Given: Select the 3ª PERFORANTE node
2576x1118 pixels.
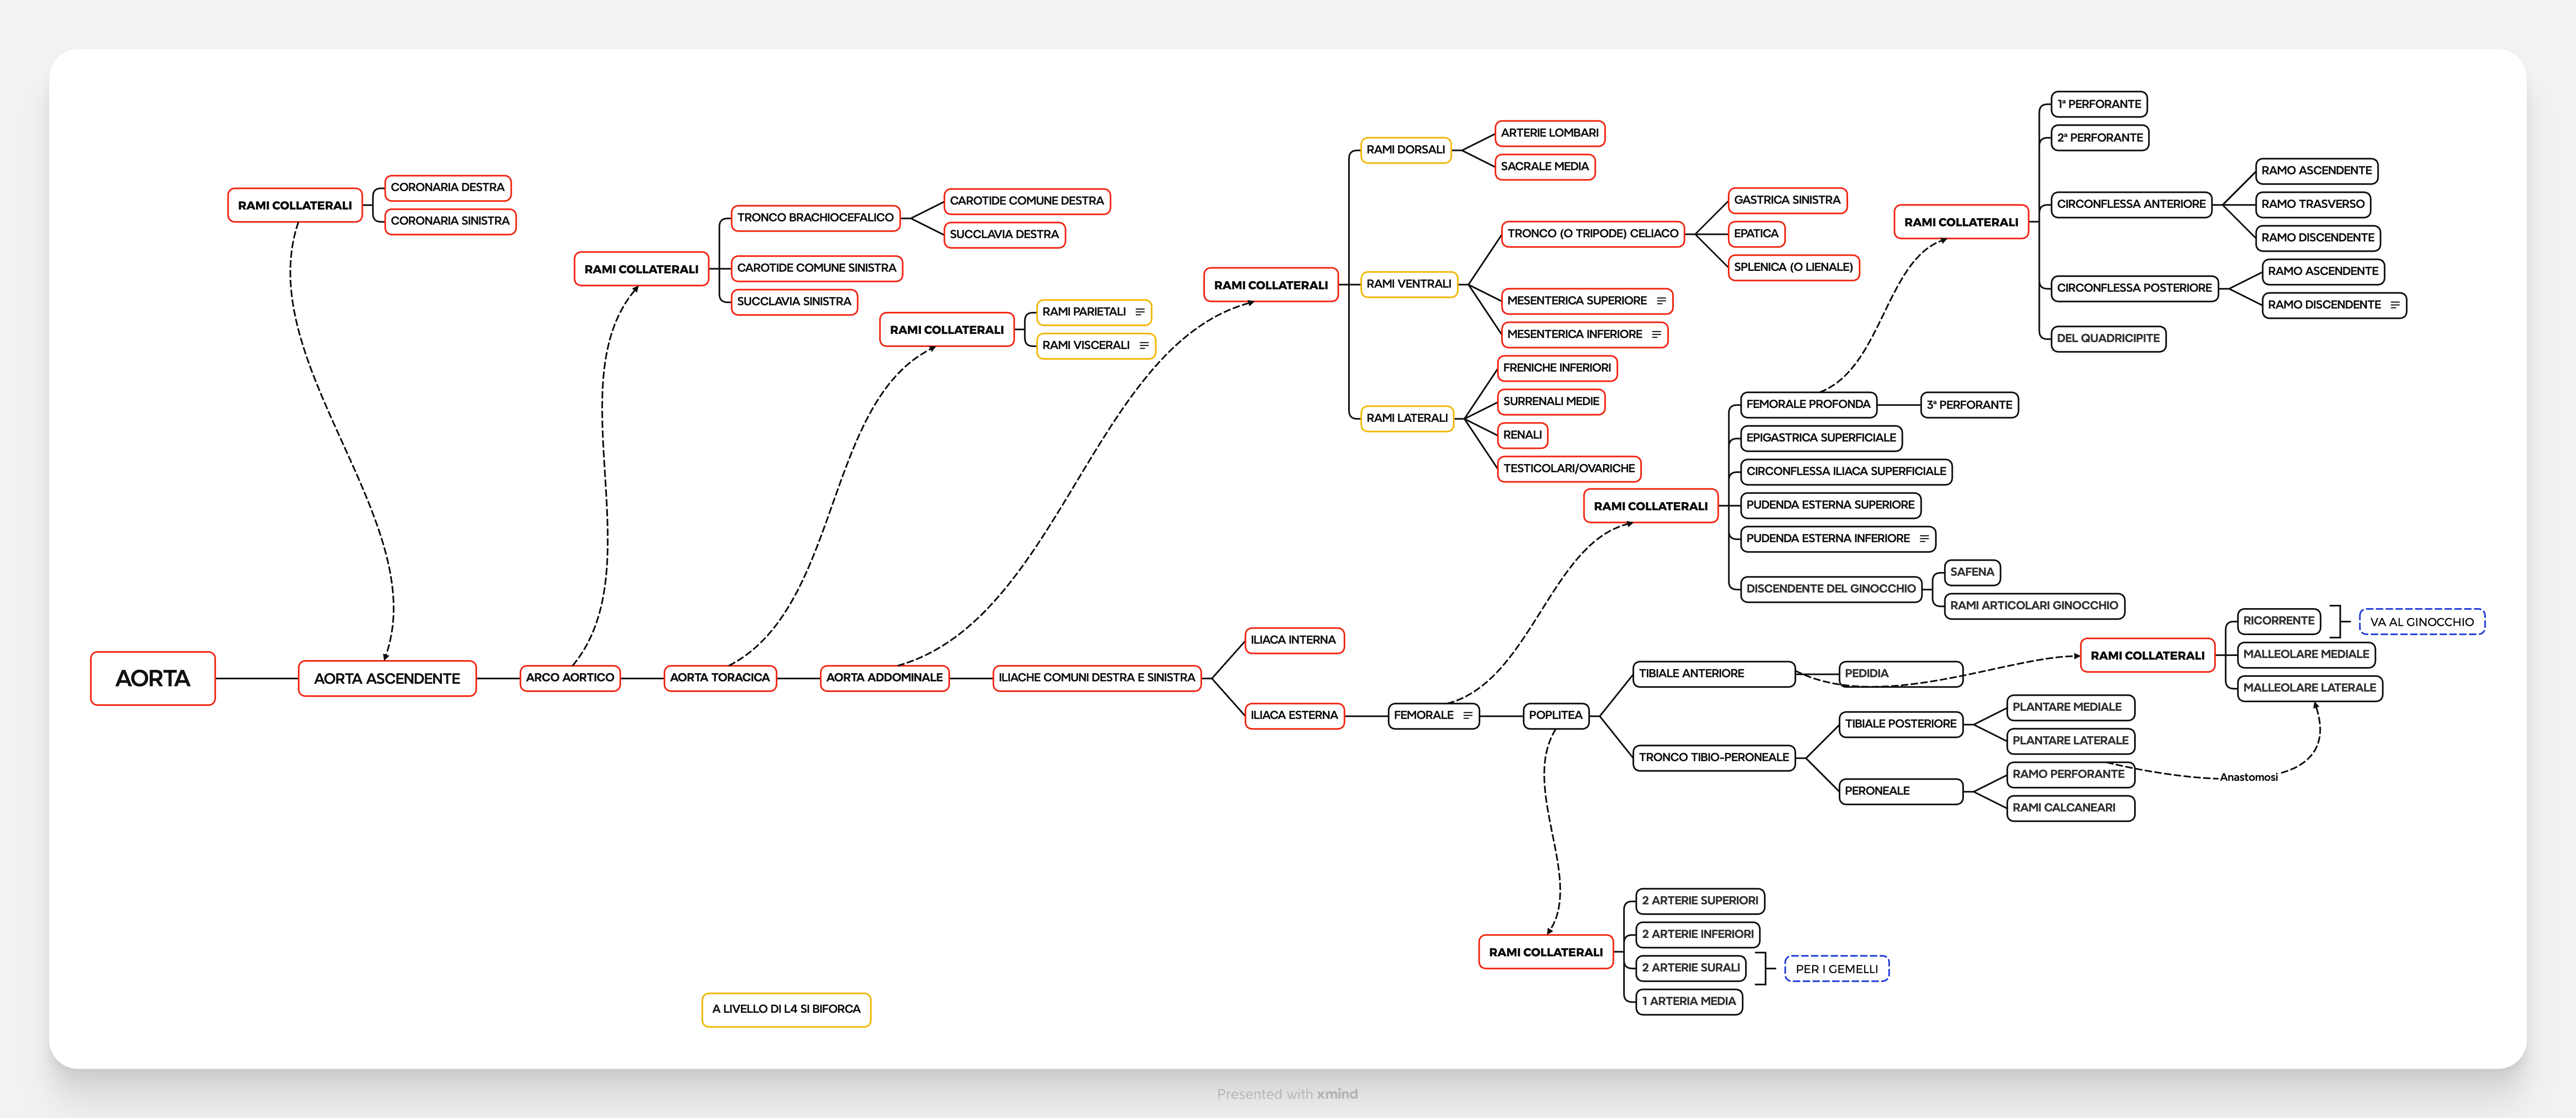Looking at the screenshot, I should 1970,405.
